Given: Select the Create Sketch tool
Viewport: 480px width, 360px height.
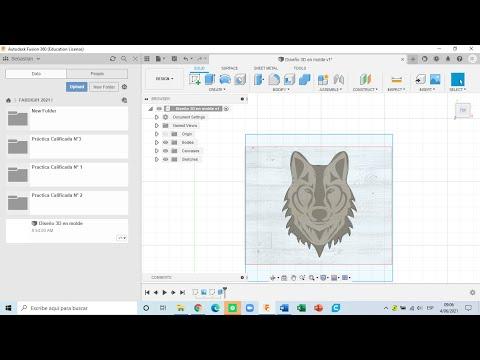Looking at the screenshot, I should click(195, 79).
